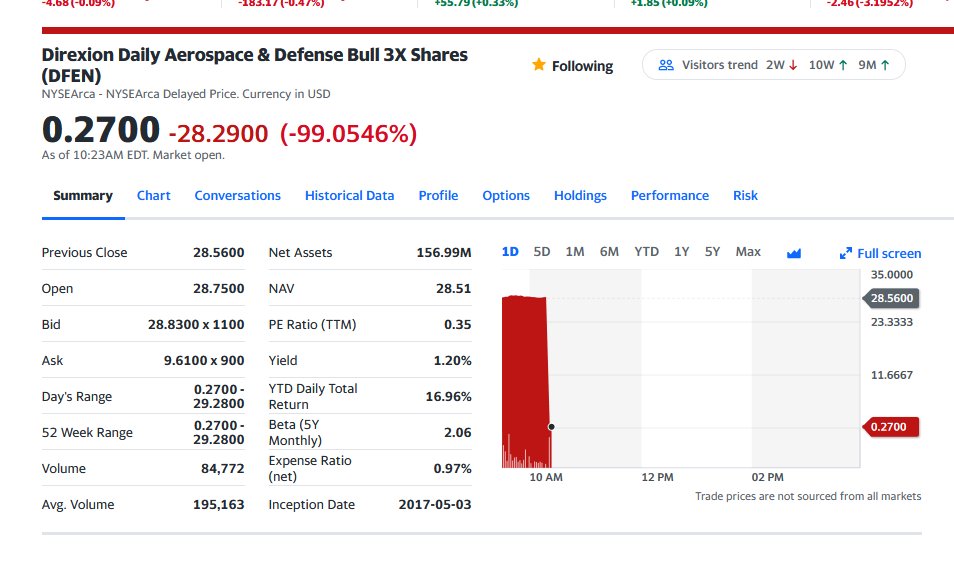The height and width of the screenshot is (576, 954).
Task: Click the gray 28.5600 previous close chart label
Action: [x=891, y=298]
